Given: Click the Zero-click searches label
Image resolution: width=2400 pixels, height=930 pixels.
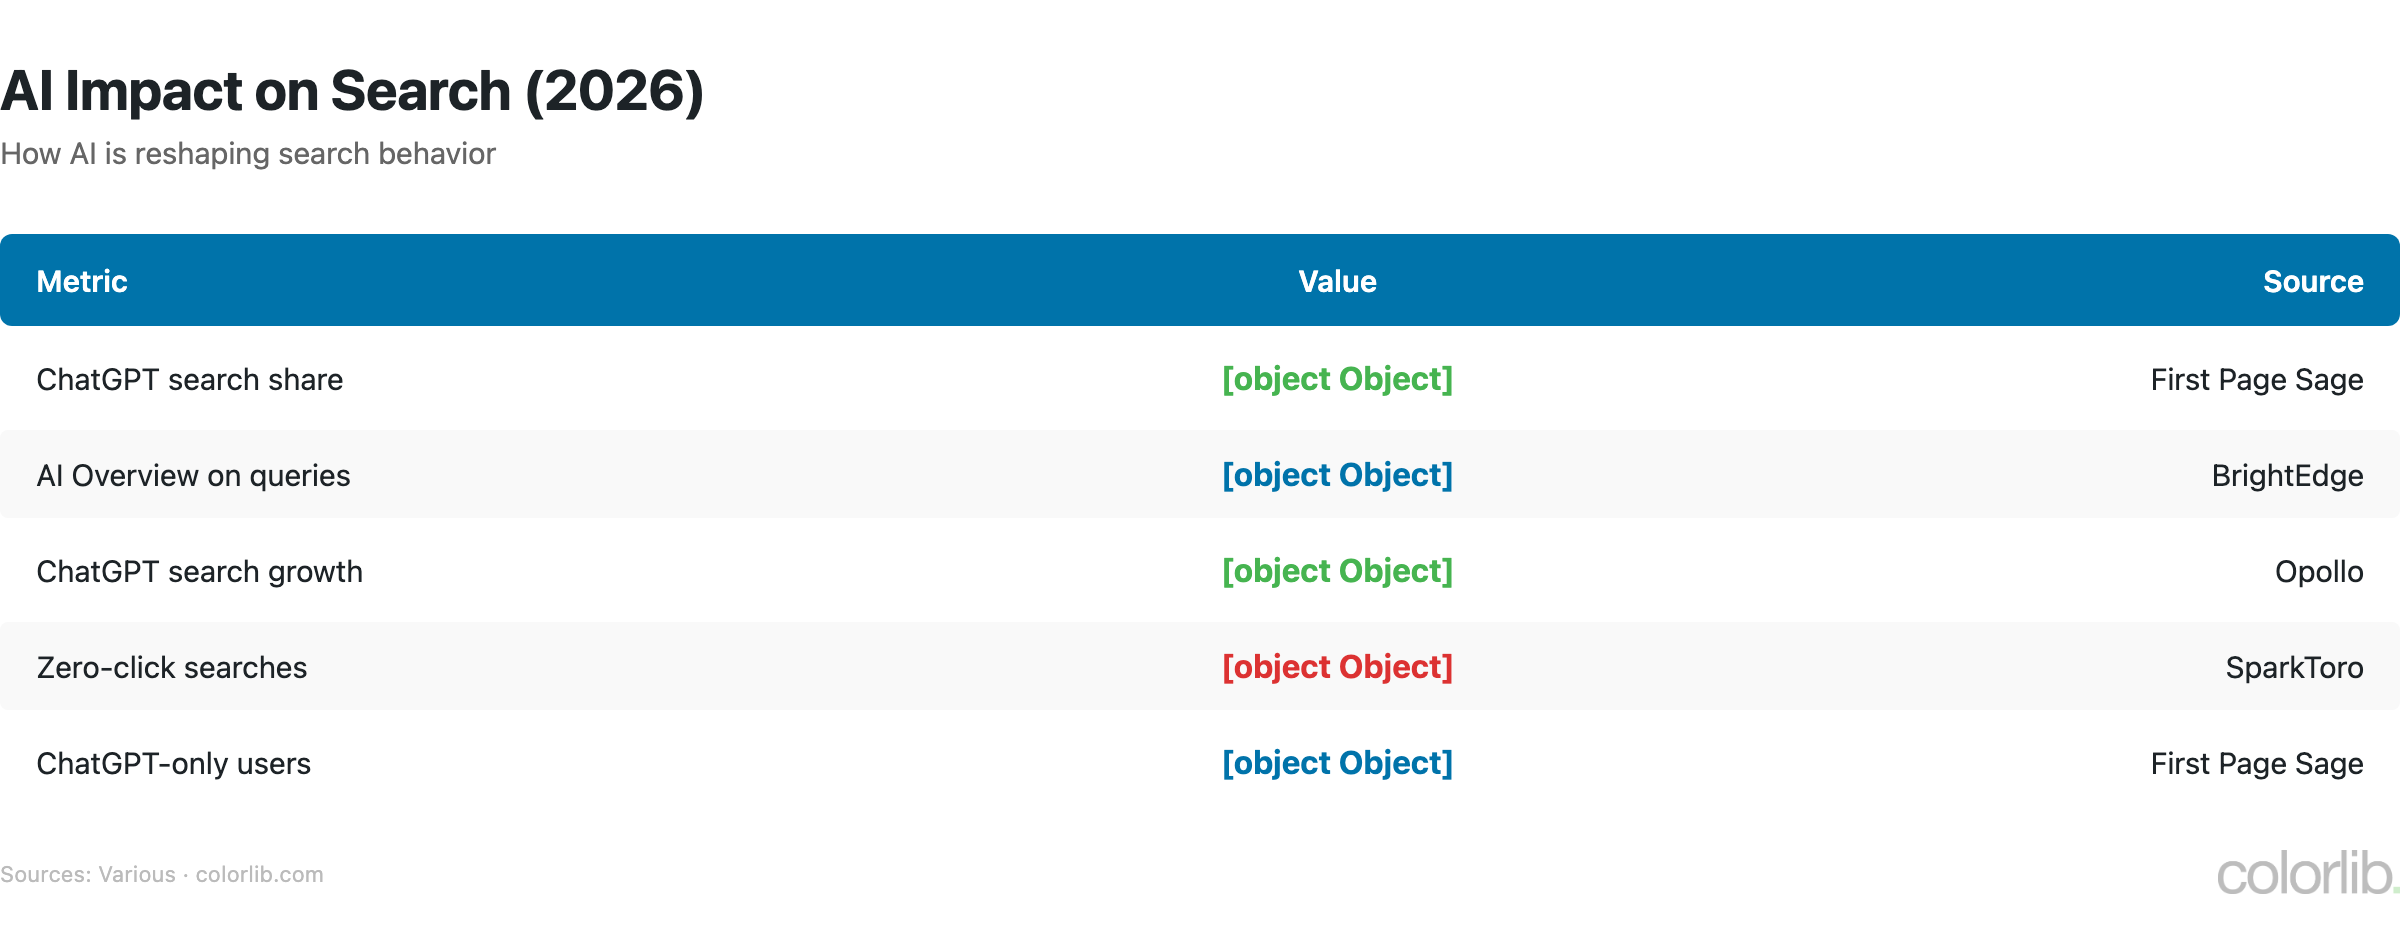Looking at the screenshot, I should click(171, 668).
